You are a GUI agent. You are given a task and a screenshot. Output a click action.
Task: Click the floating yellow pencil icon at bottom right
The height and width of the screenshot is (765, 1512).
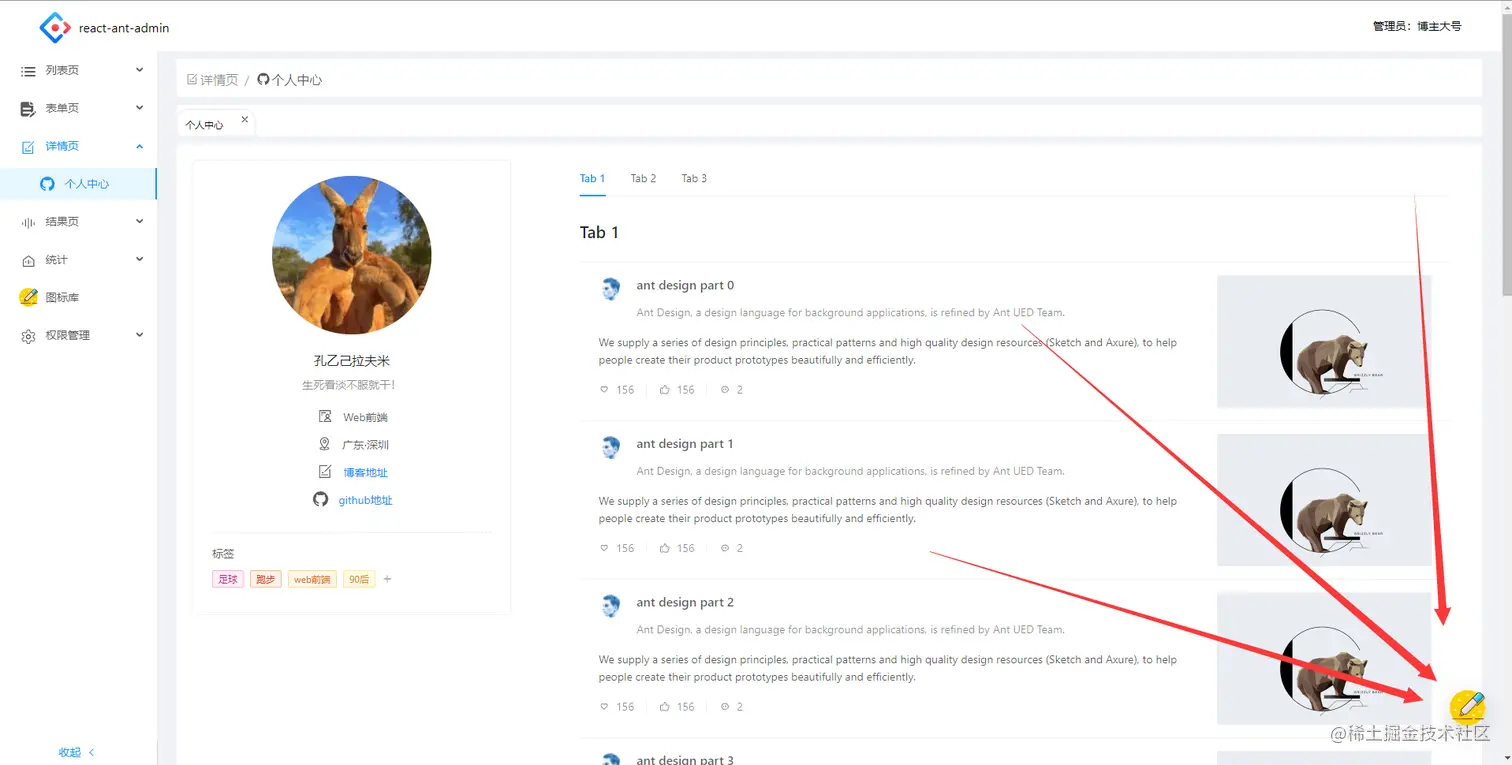1468,707
